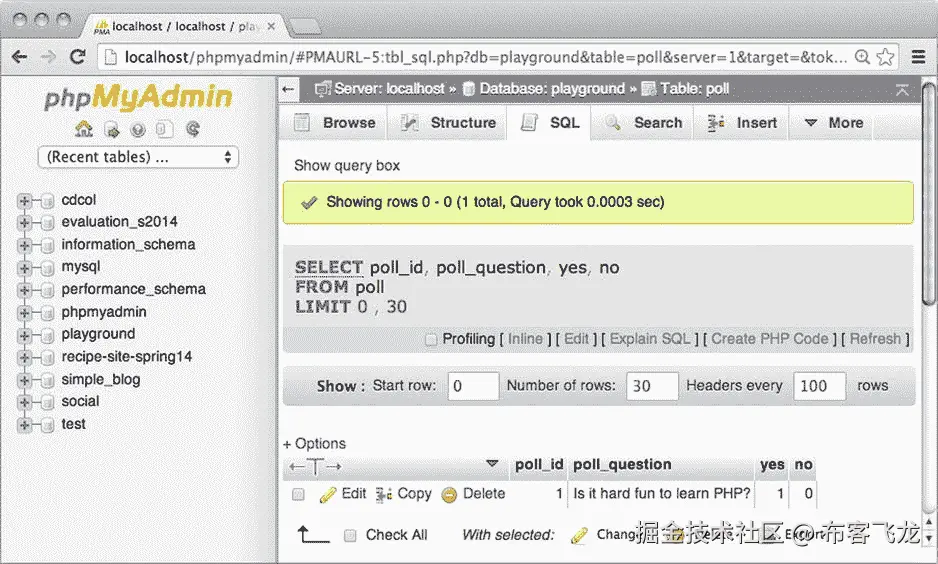Click the phpMyAdmin home icon
This screenshot has height=564, width=938.
(84, 129)
